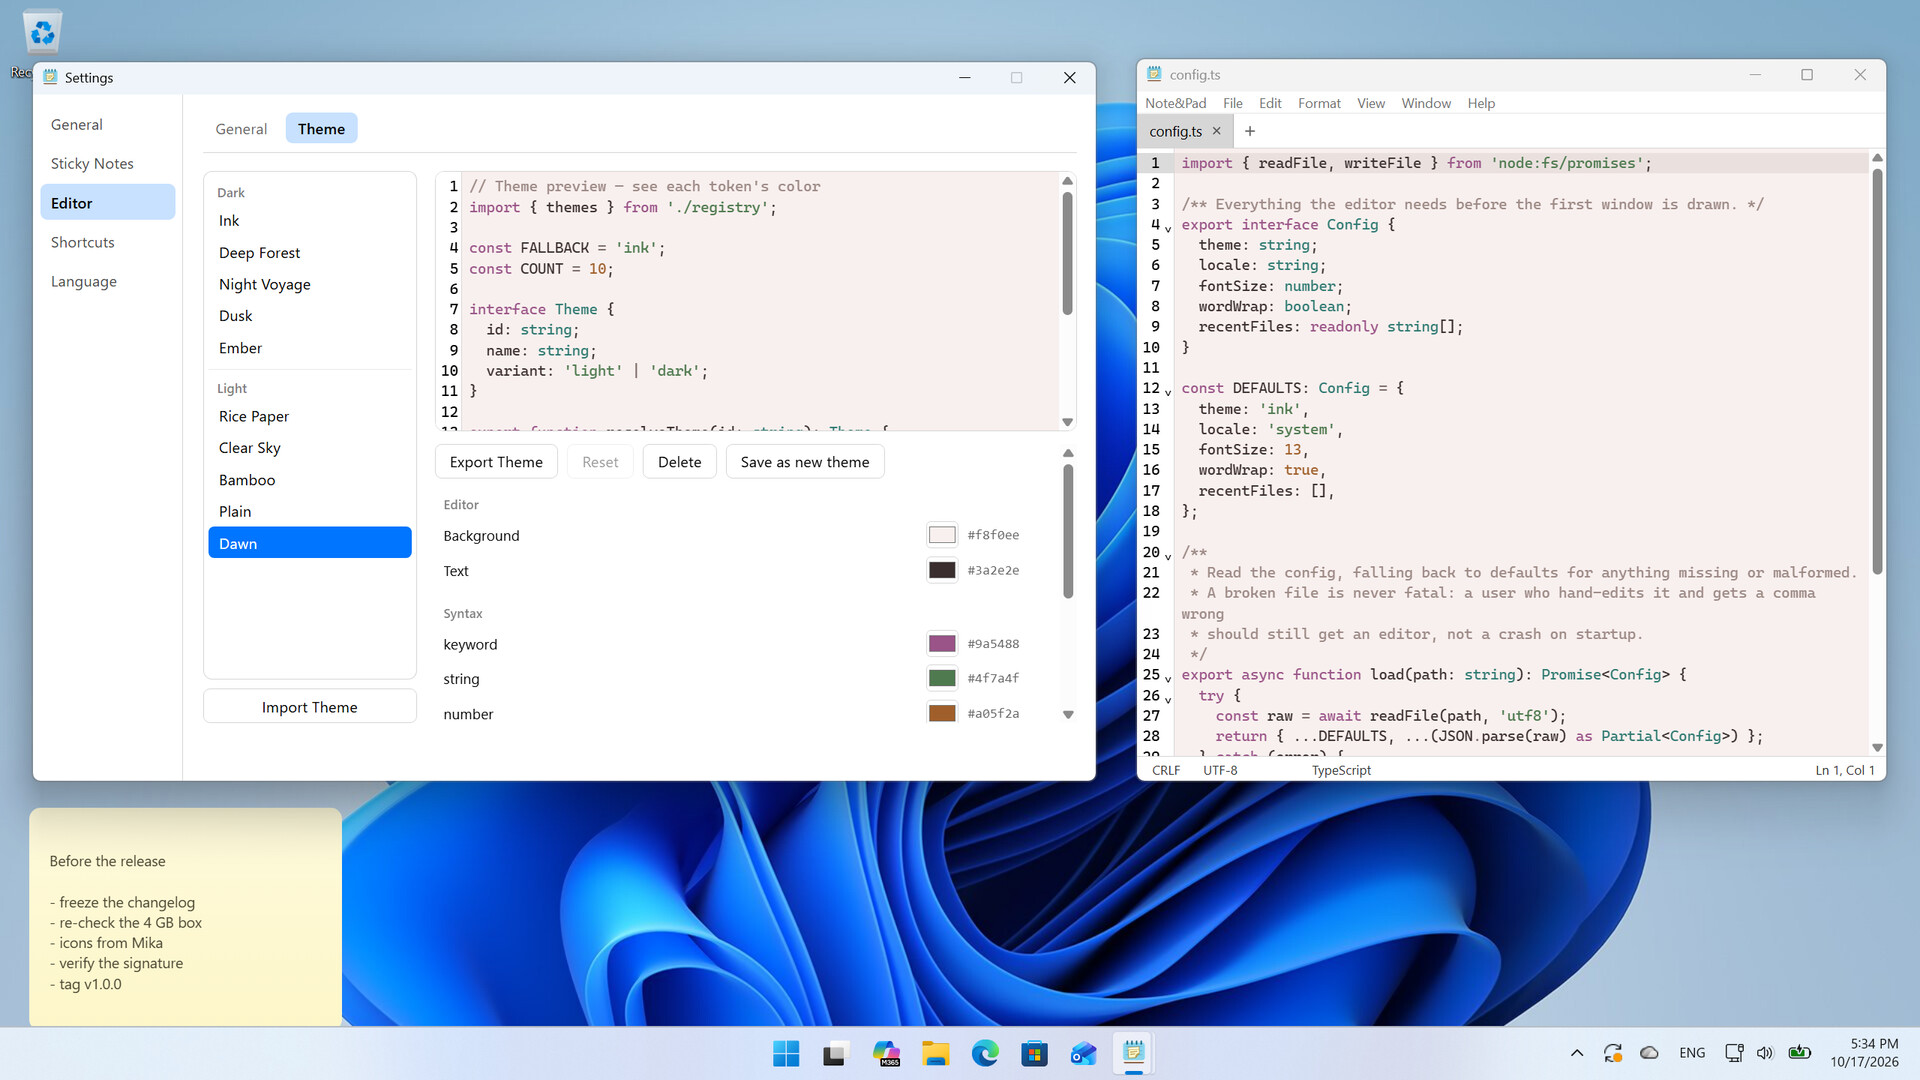This screenshot has height=1080, width=1920.
Task: Click the sync status tray icon
Action: [1613, 1053]
